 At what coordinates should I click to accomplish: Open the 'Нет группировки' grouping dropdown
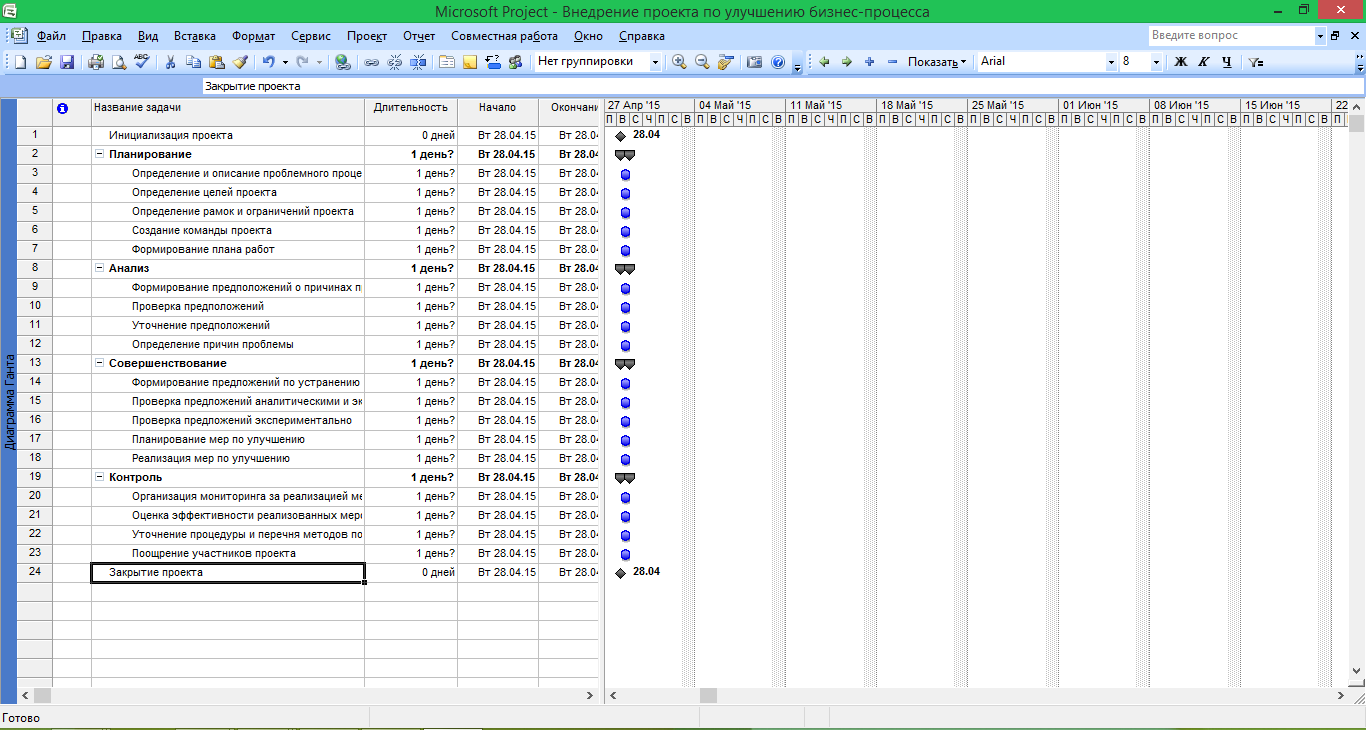point(655,62)
